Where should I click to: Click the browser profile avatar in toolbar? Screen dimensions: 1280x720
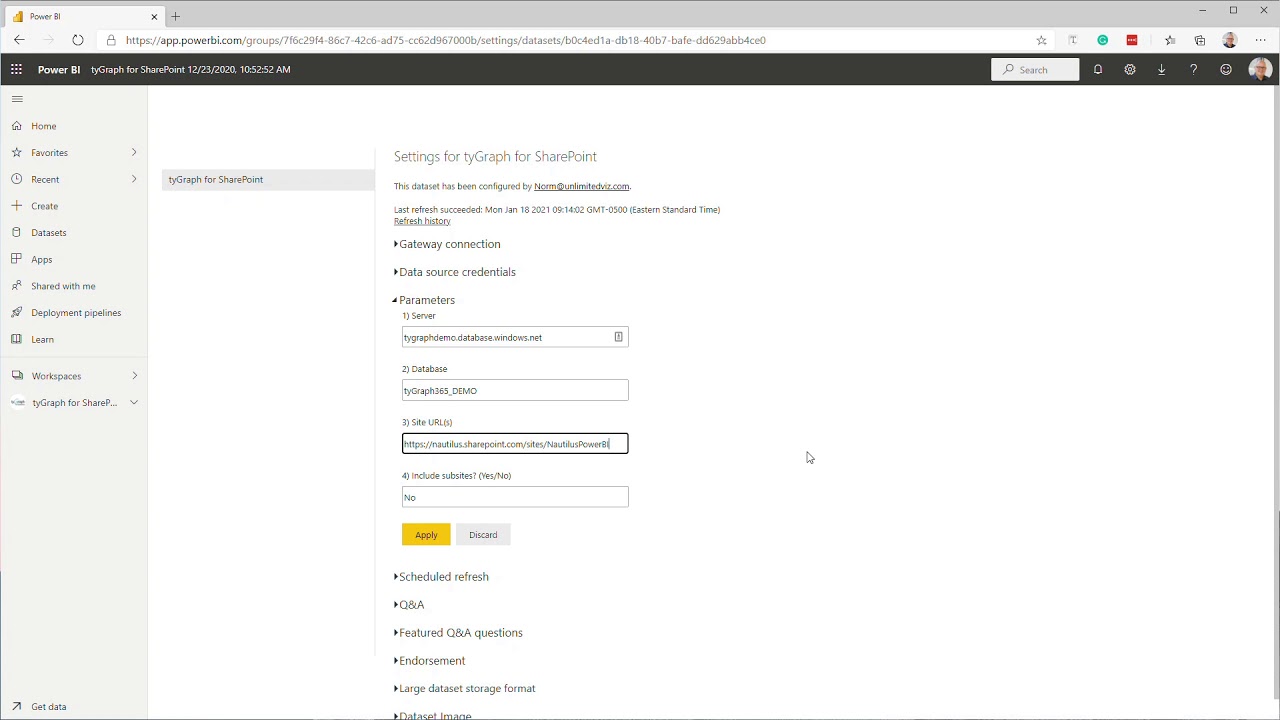1230,40
